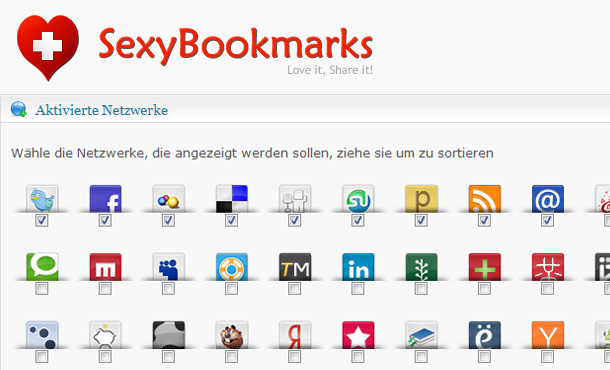
Task: Click the blue email @ icon
Action: click(x=548, y=199)
